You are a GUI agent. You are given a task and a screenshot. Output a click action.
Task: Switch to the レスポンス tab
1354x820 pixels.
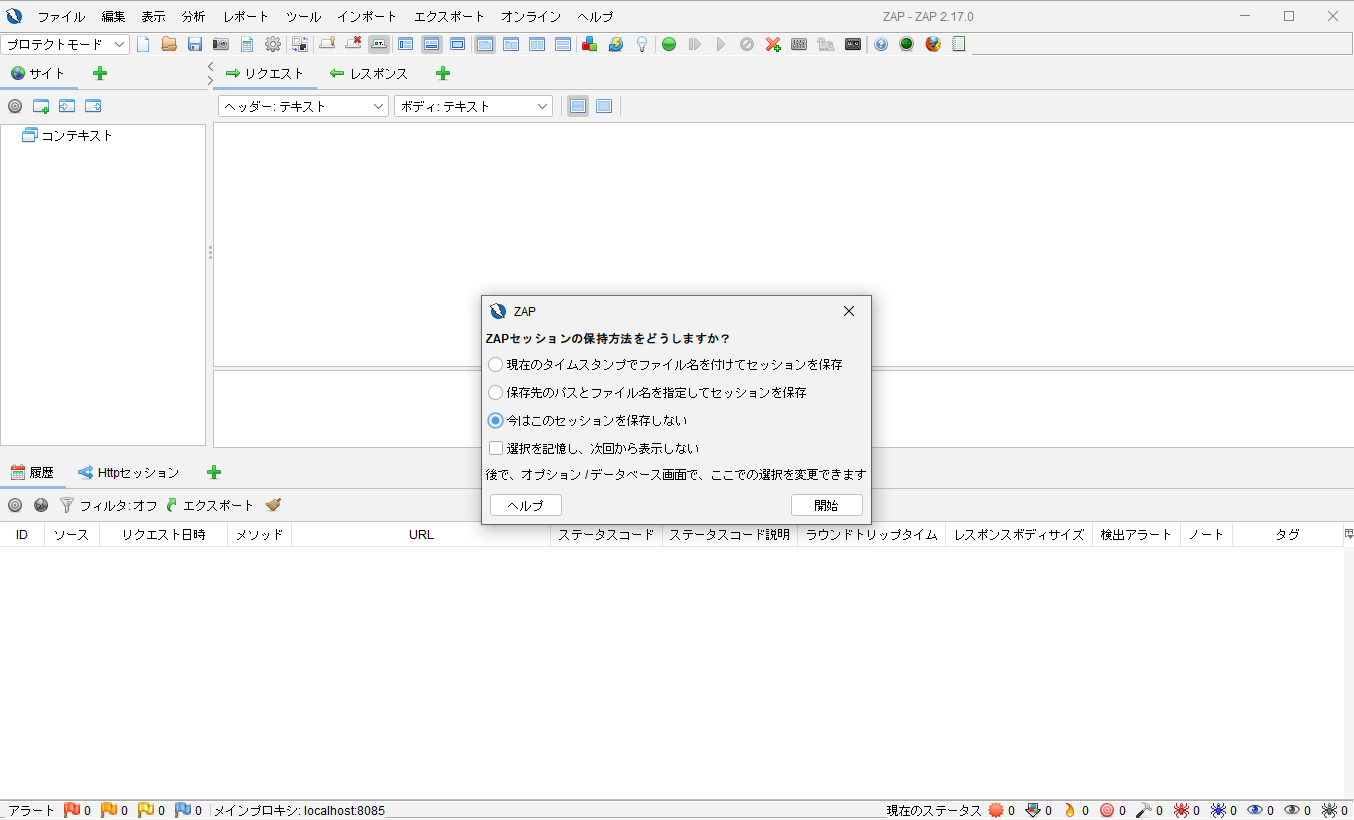coord(369,74)
